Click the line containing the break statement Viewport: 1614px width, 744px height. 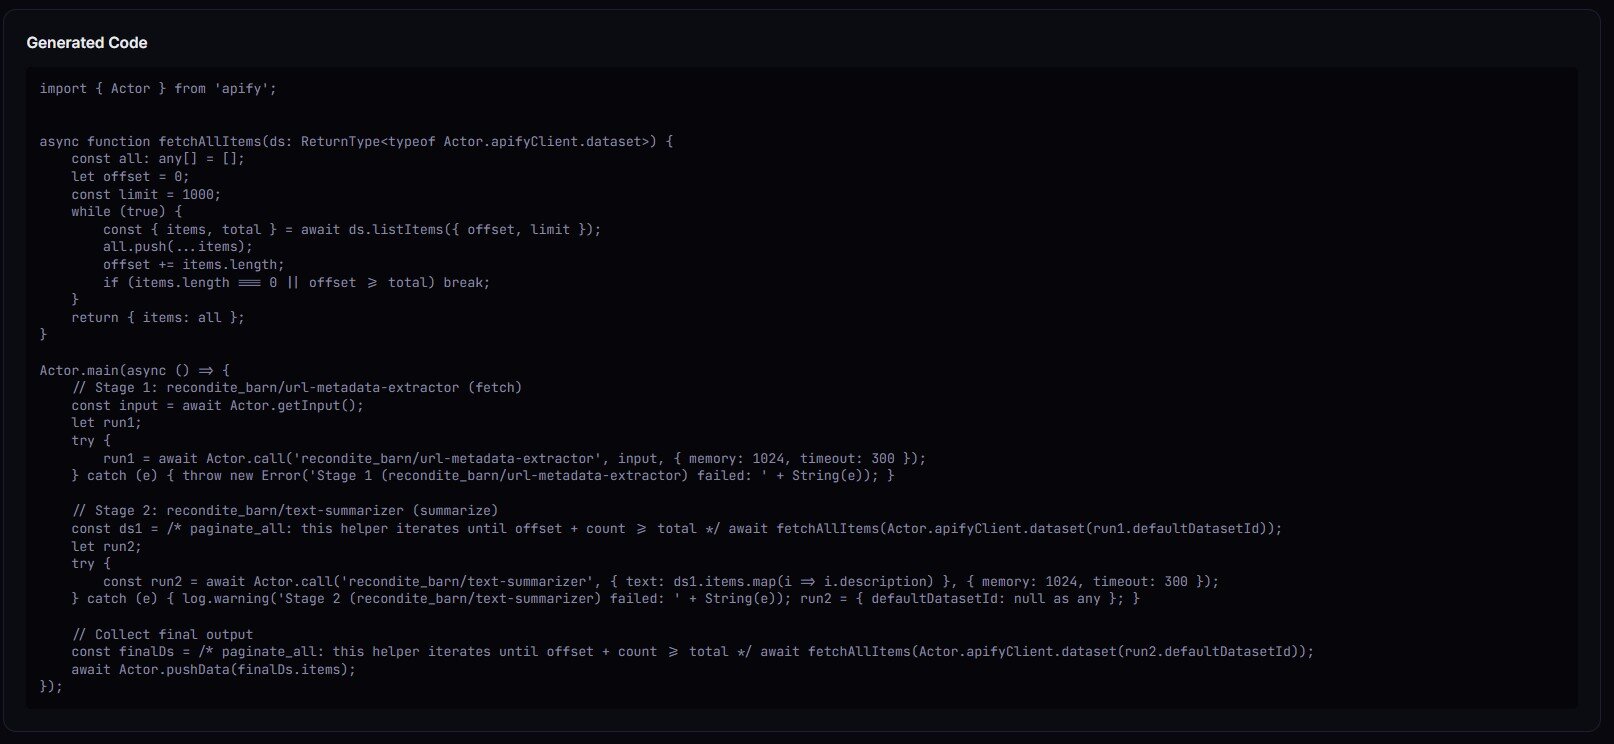[x=296, y=283]
